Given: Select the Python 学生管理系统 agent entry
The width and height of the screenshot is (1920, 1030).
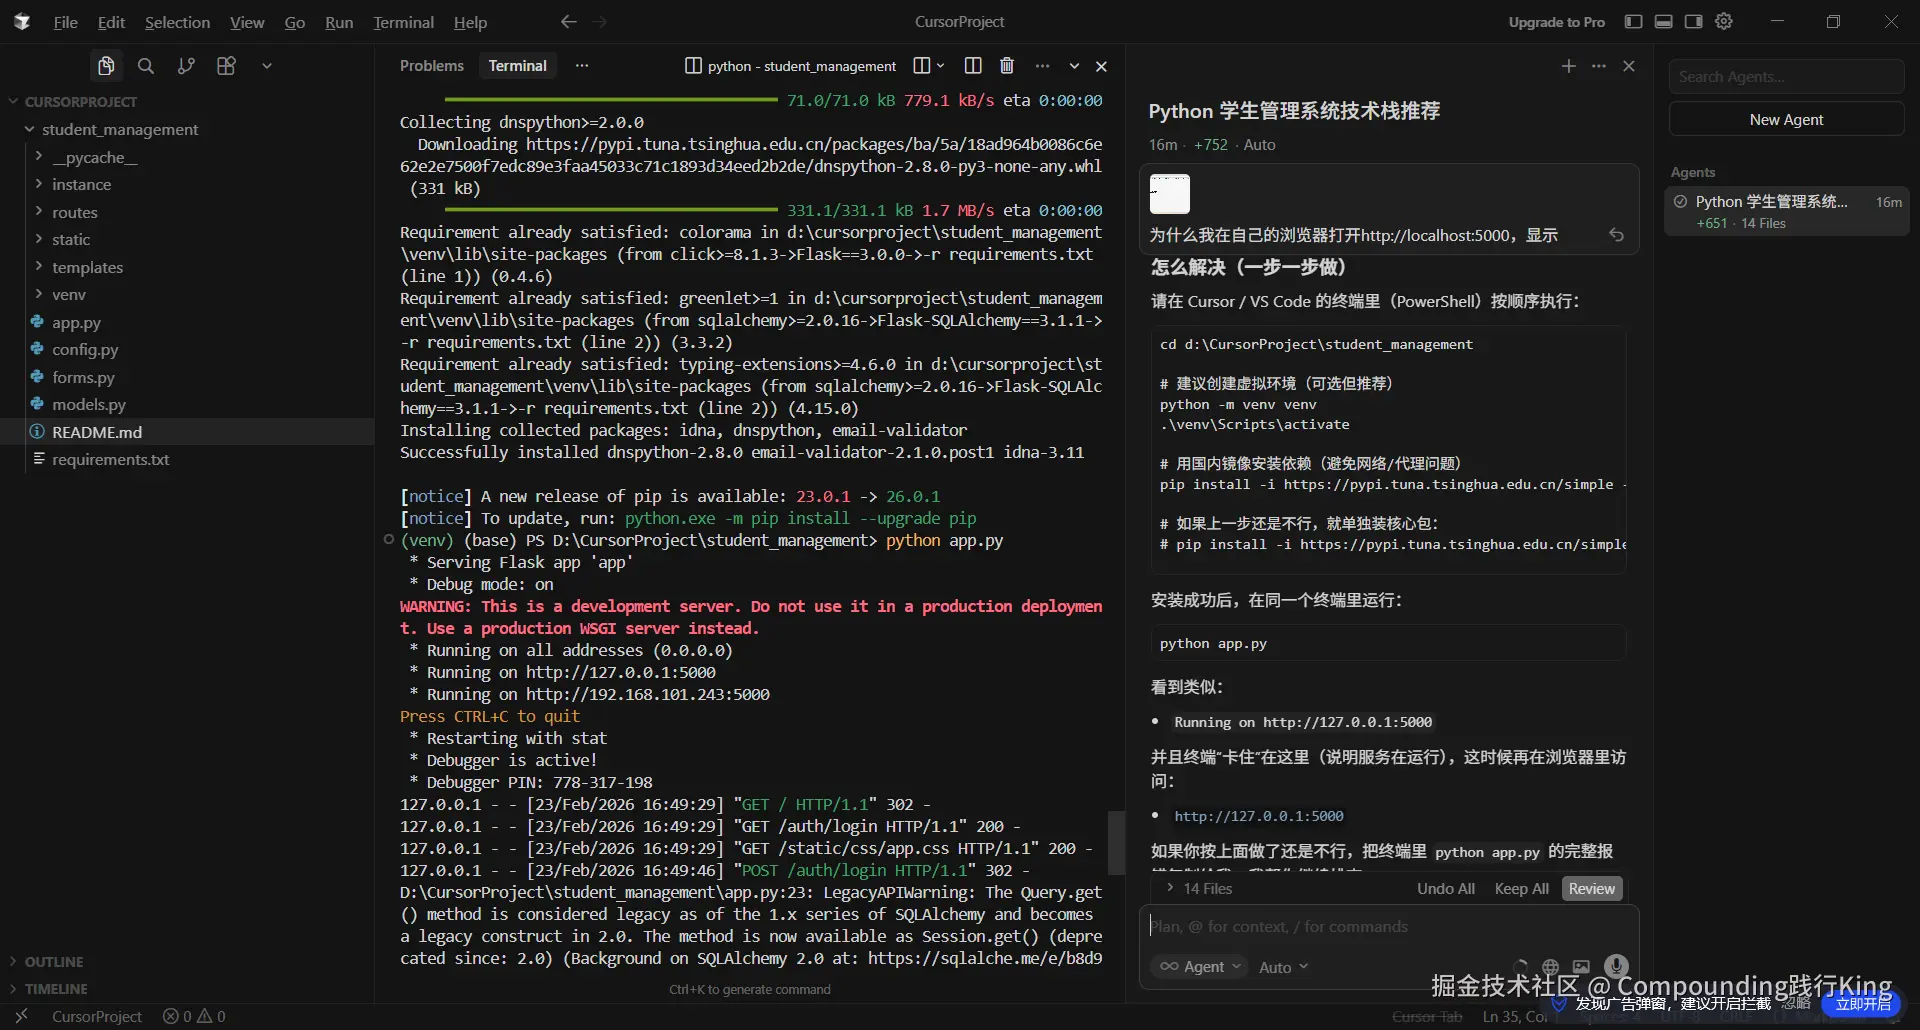Looking at the screenshot, I should (1786, 211).
